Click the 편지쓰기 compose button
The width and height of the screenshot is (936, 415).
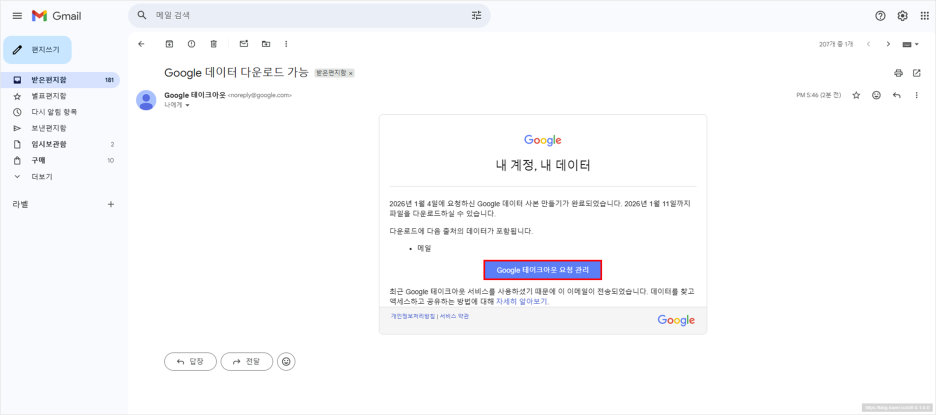click(x=38, y=50)
